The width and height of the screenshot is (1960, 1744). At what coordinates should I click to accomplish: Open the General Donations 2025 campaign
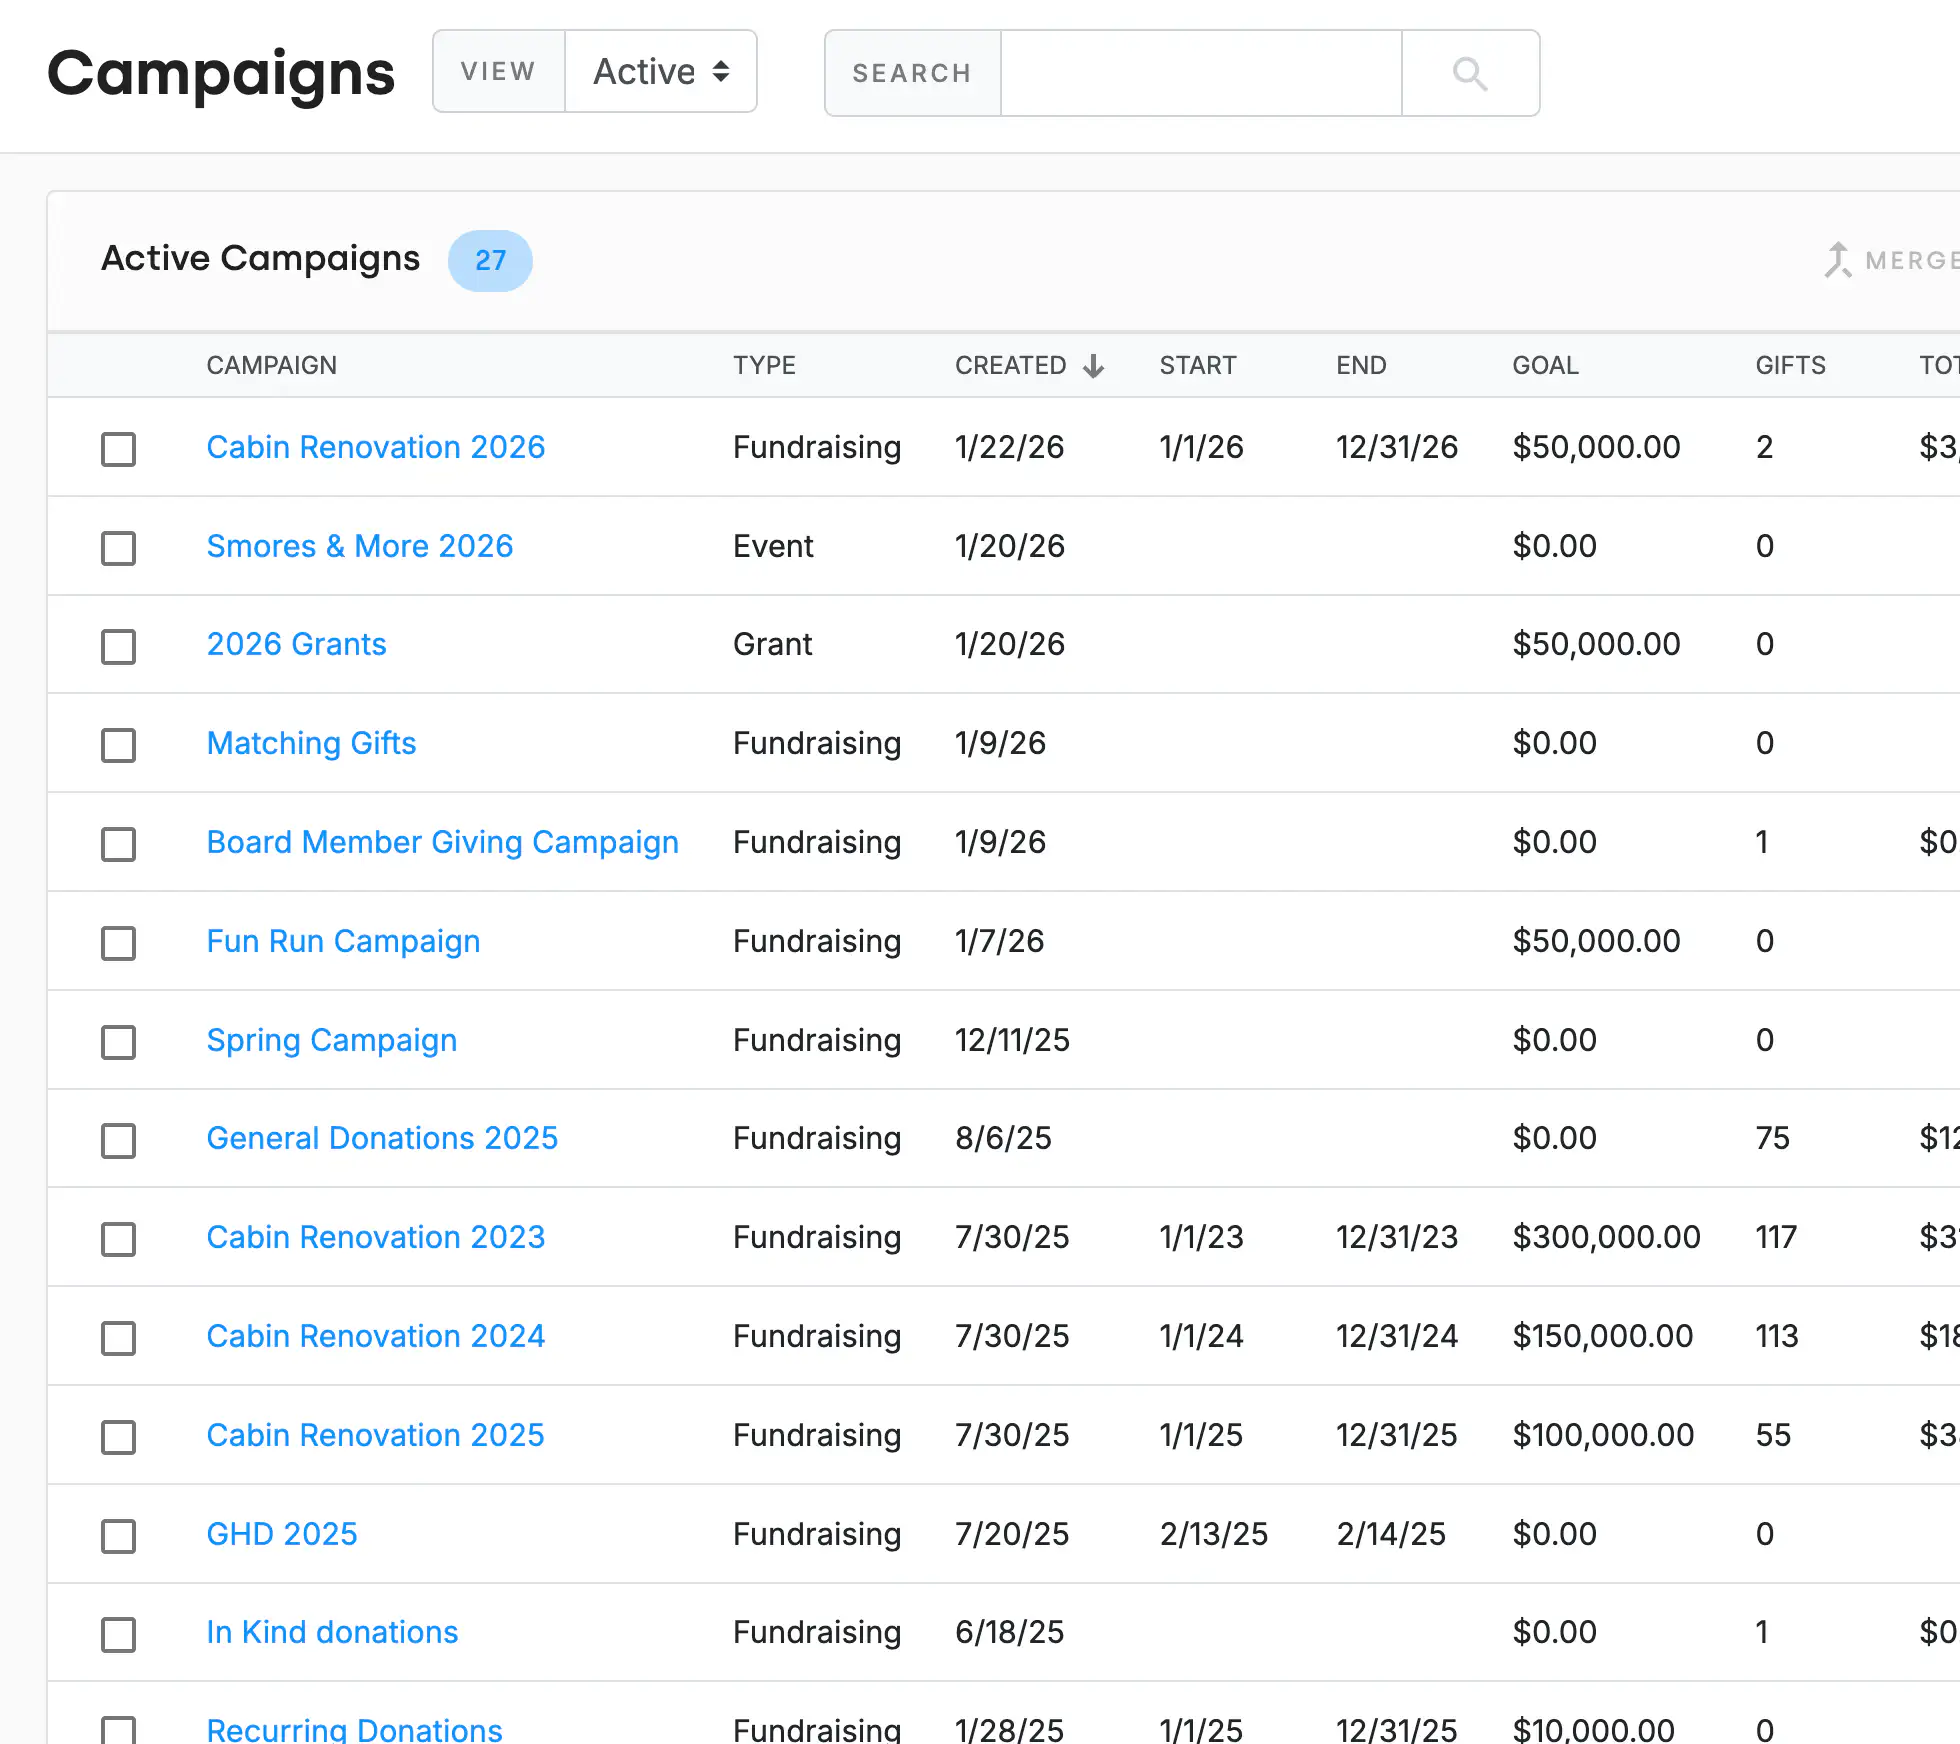pyautogui.click(x=381, y=1138)
